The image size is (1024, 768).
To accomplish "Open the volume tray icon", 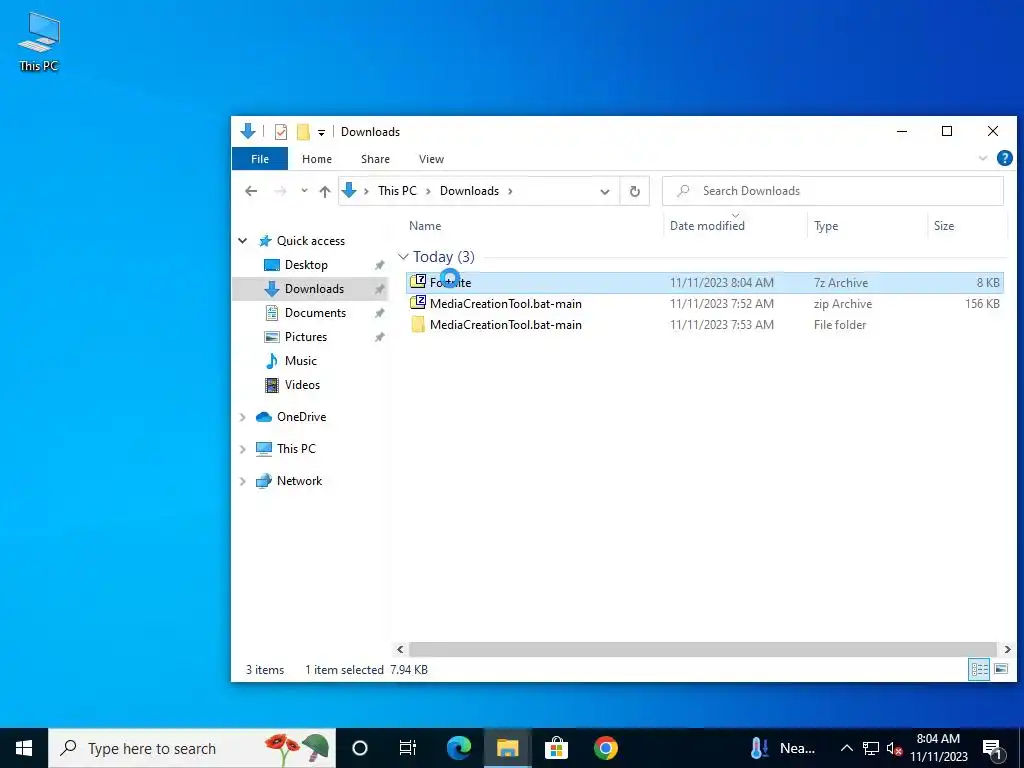I will pyautogui.click(x=894, y=748).
